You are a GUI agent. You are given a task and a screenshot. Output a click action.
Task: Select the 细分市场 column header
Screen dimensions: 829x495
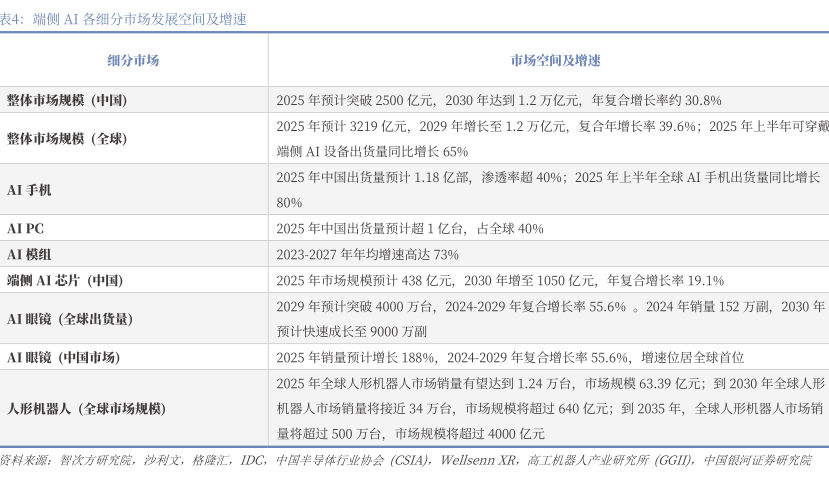[133, 60]
